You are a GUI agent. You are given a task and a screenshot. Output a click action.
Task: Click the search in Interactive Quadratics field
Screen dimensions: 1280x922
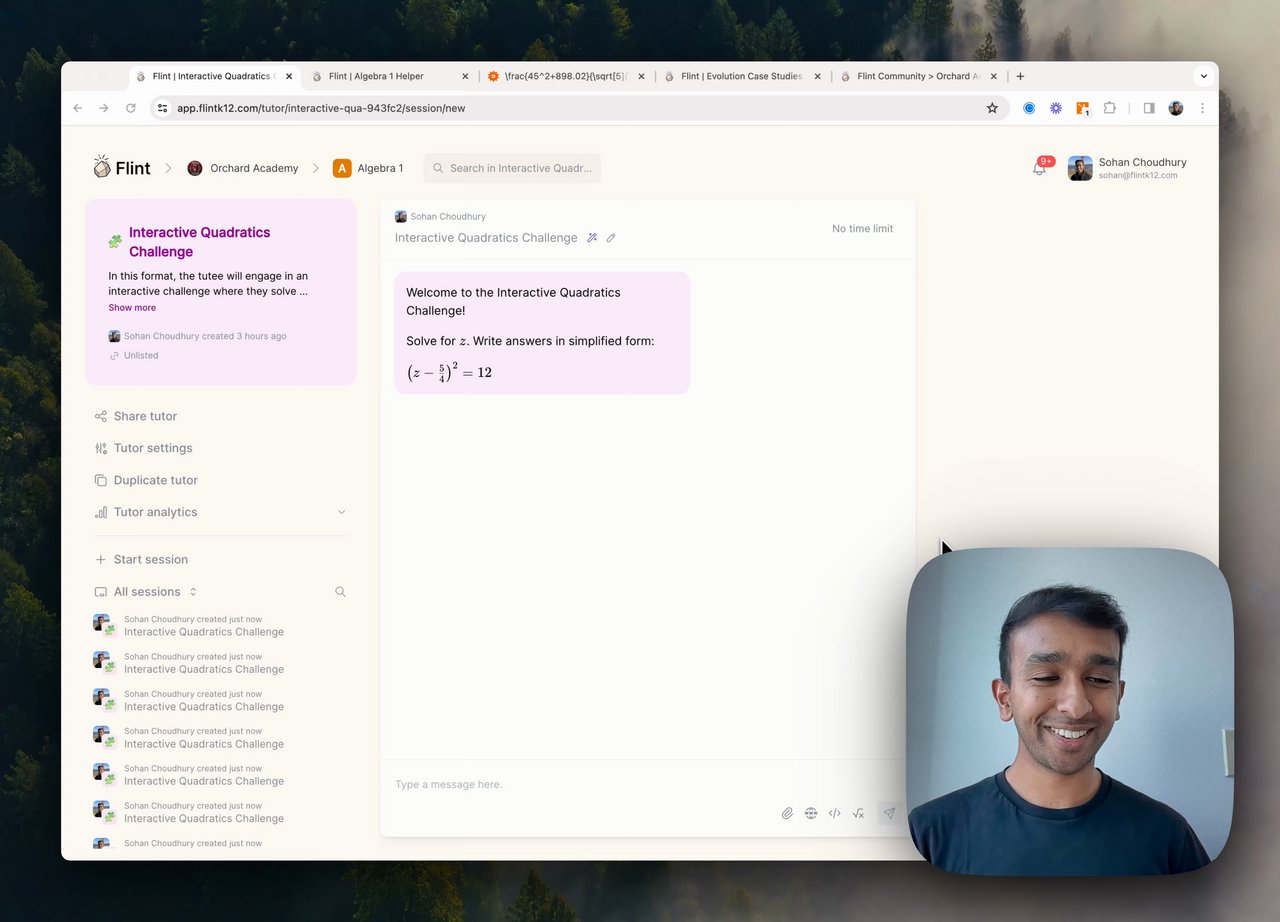[x=512, y=168]
